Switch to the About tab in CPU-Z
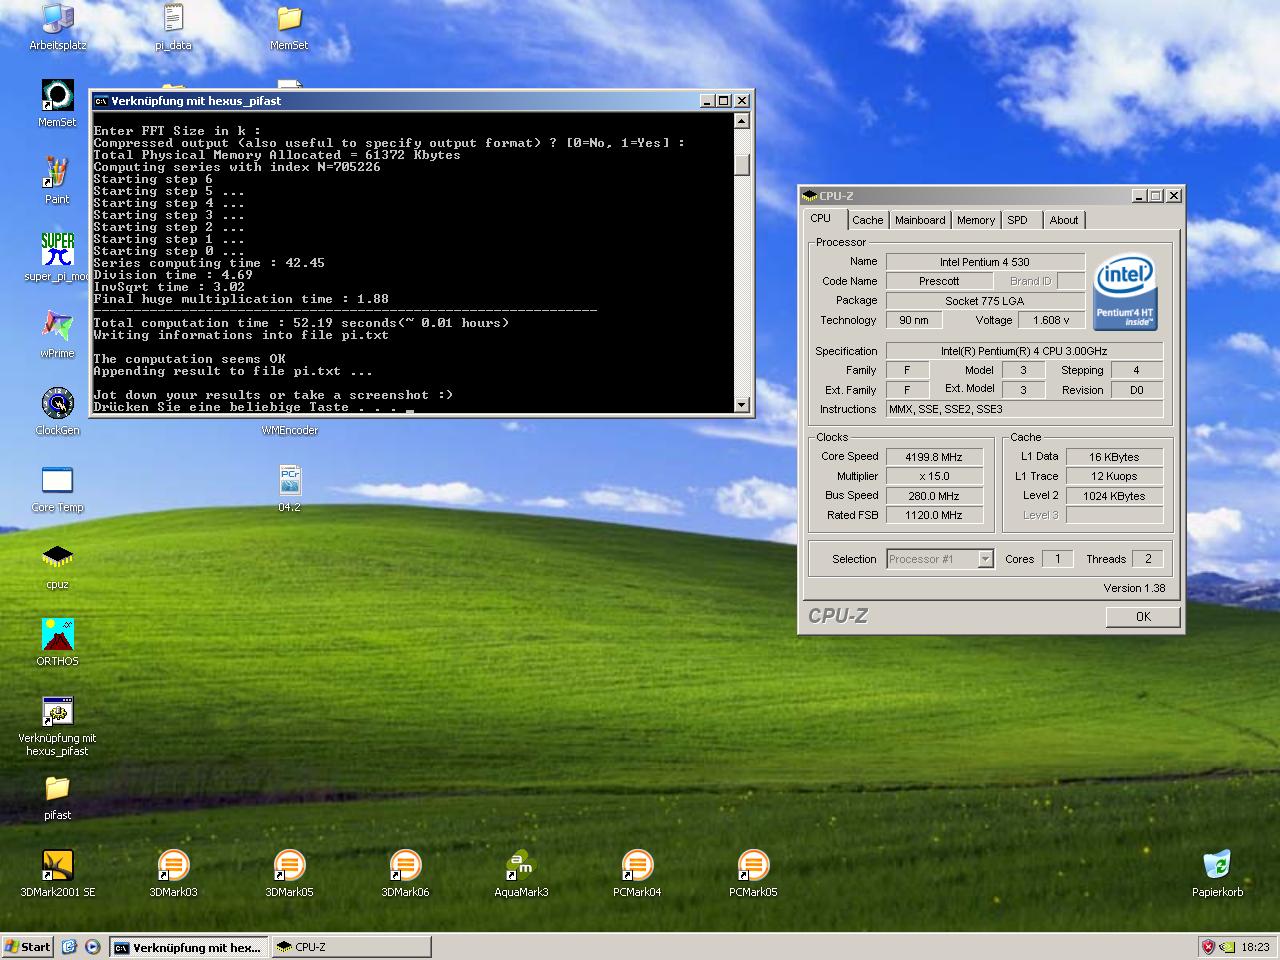The image size is (1280, 960). tap(1064, 220)
